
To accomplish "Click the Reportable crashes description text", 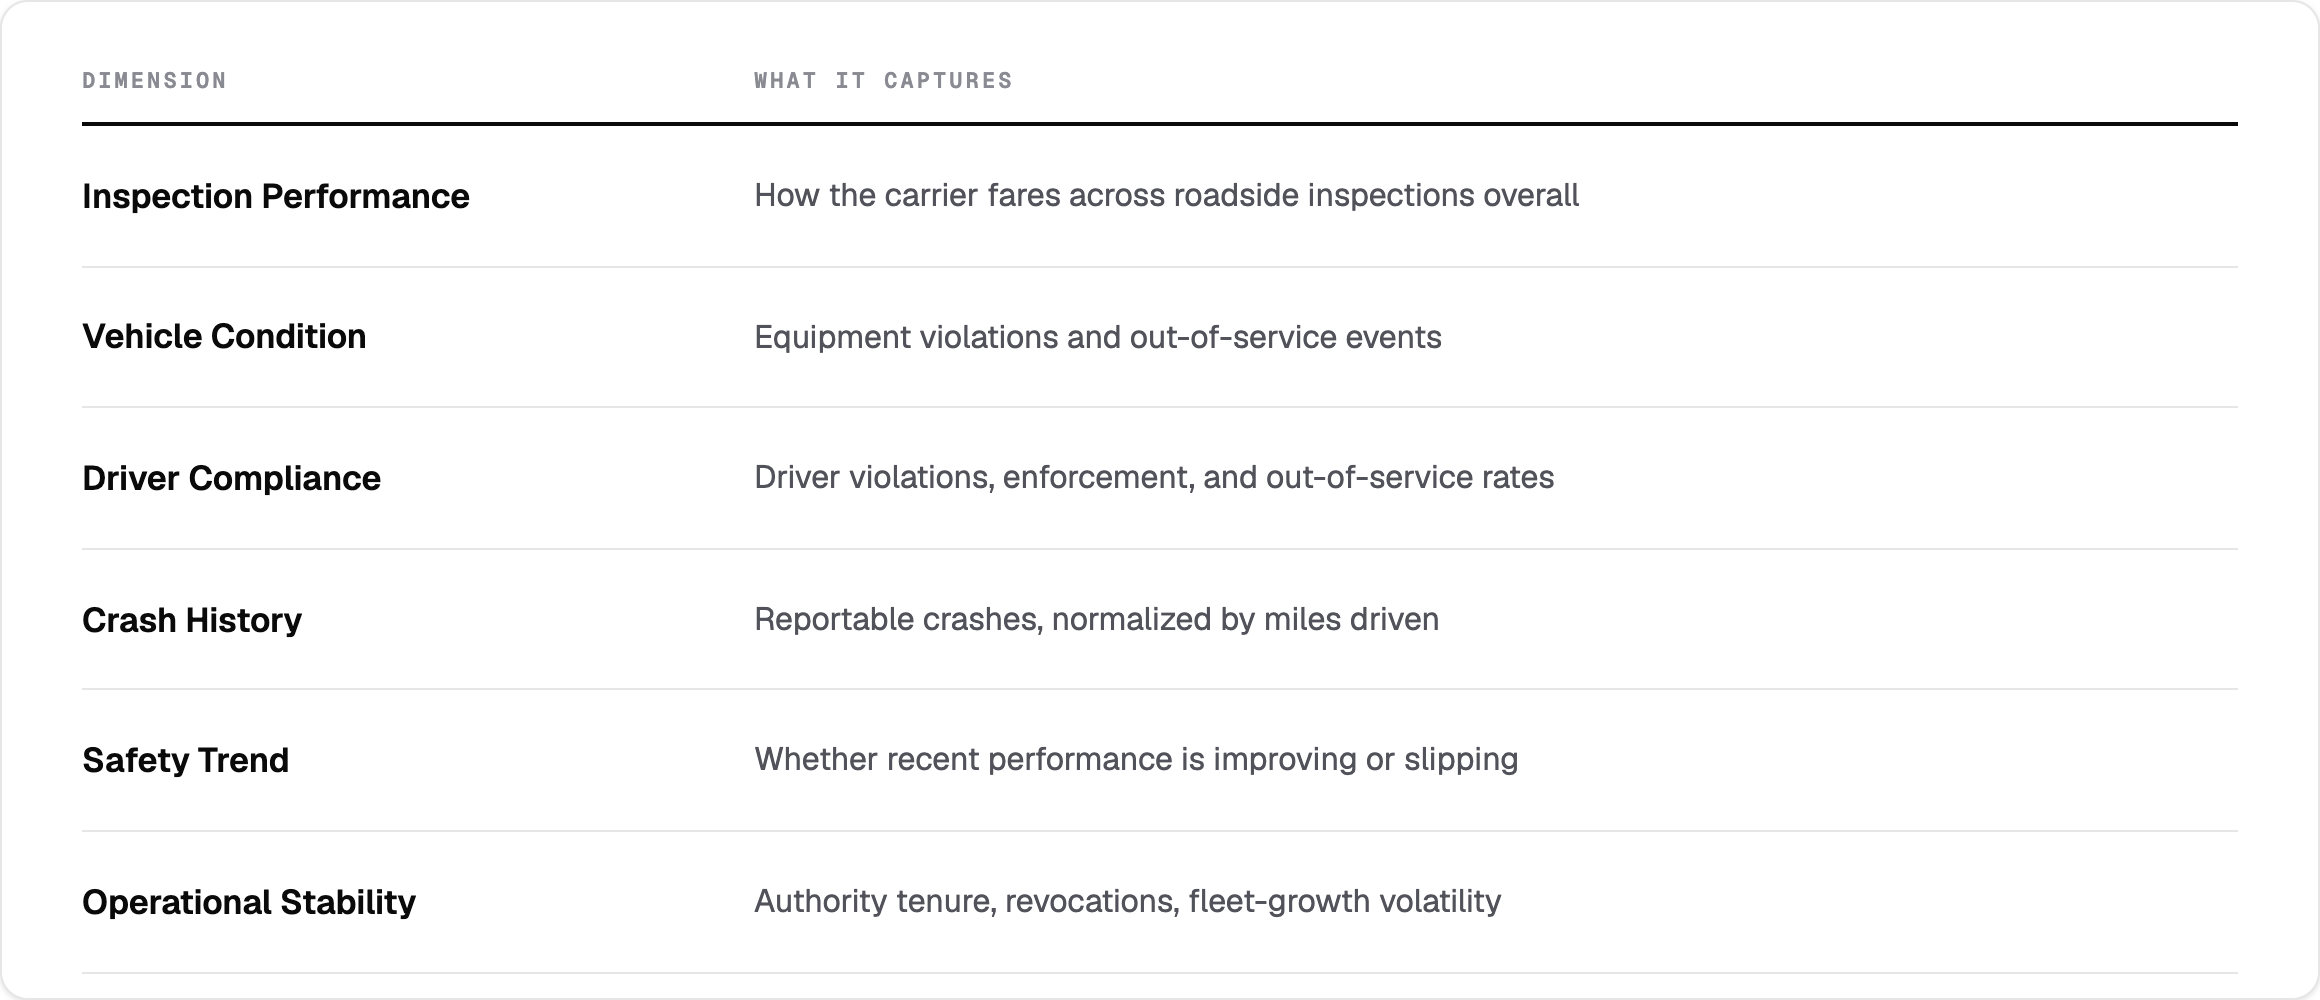I will (x=1097, y=619).
